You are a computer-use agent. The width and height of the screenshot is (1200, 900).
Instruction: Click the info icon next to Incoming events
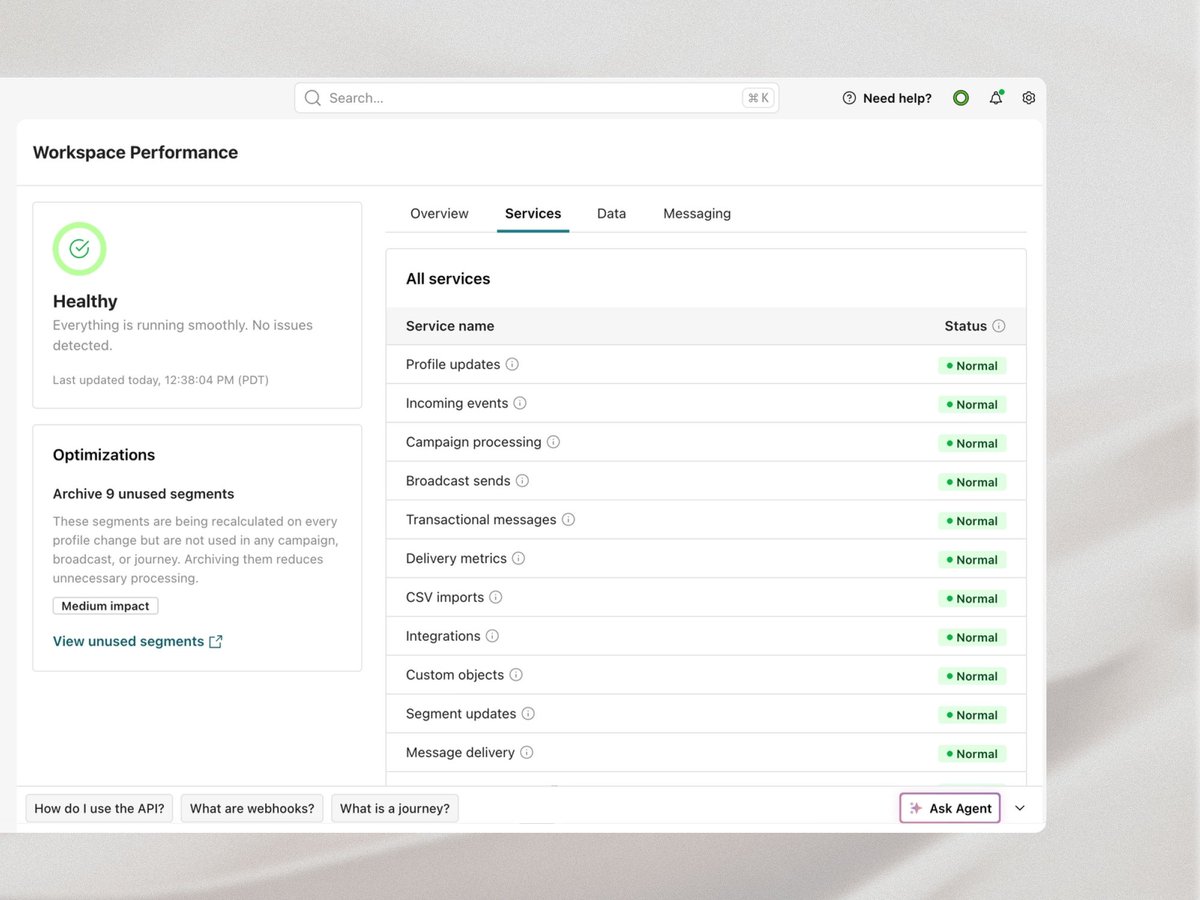(x=519, y=403)
